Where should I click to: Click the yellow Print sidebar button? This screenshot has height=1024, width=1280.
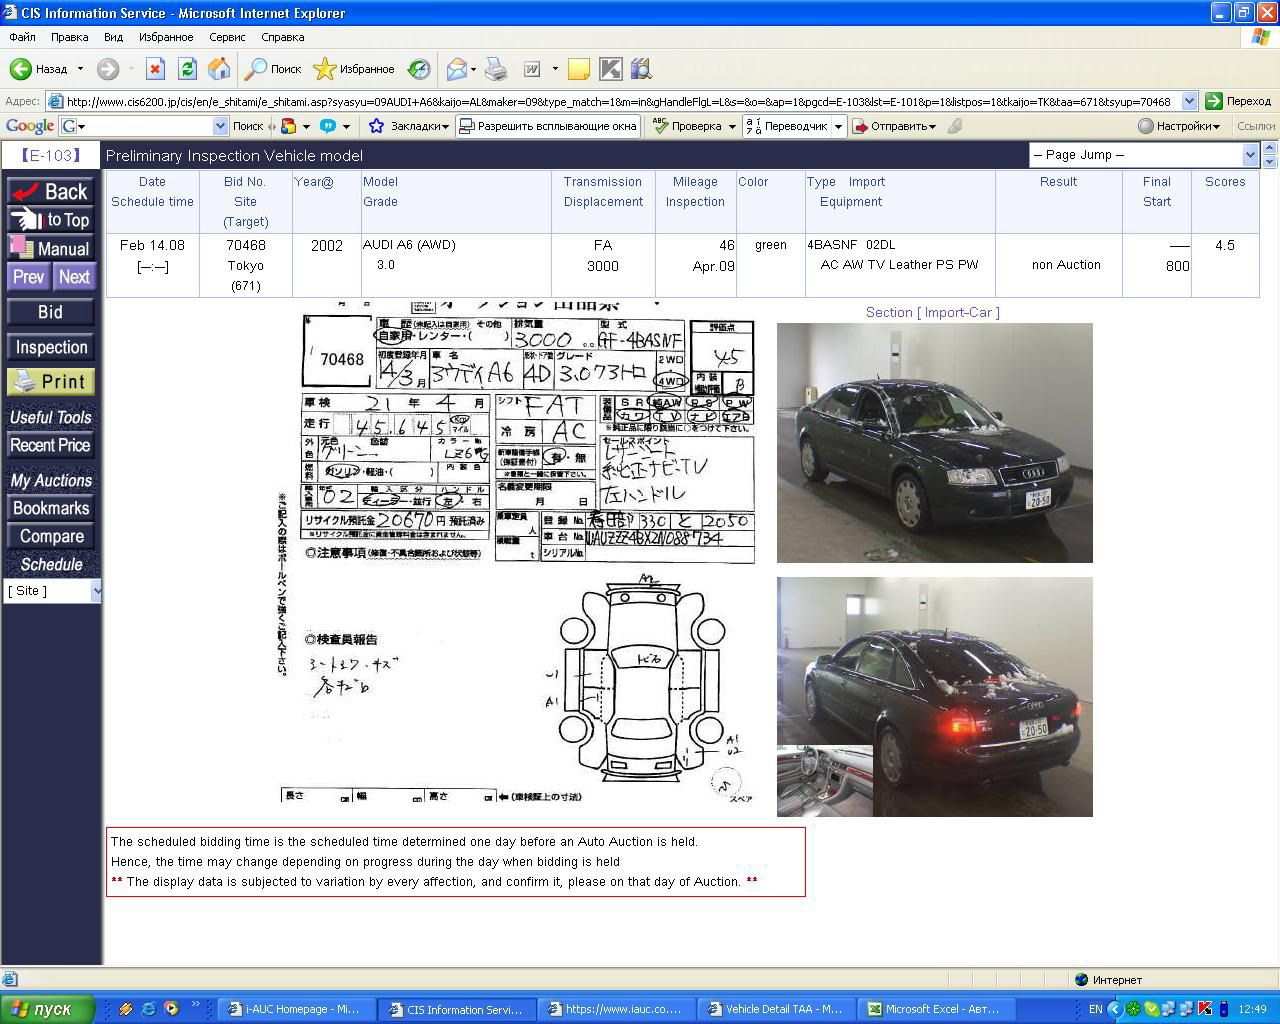point(51,381)
